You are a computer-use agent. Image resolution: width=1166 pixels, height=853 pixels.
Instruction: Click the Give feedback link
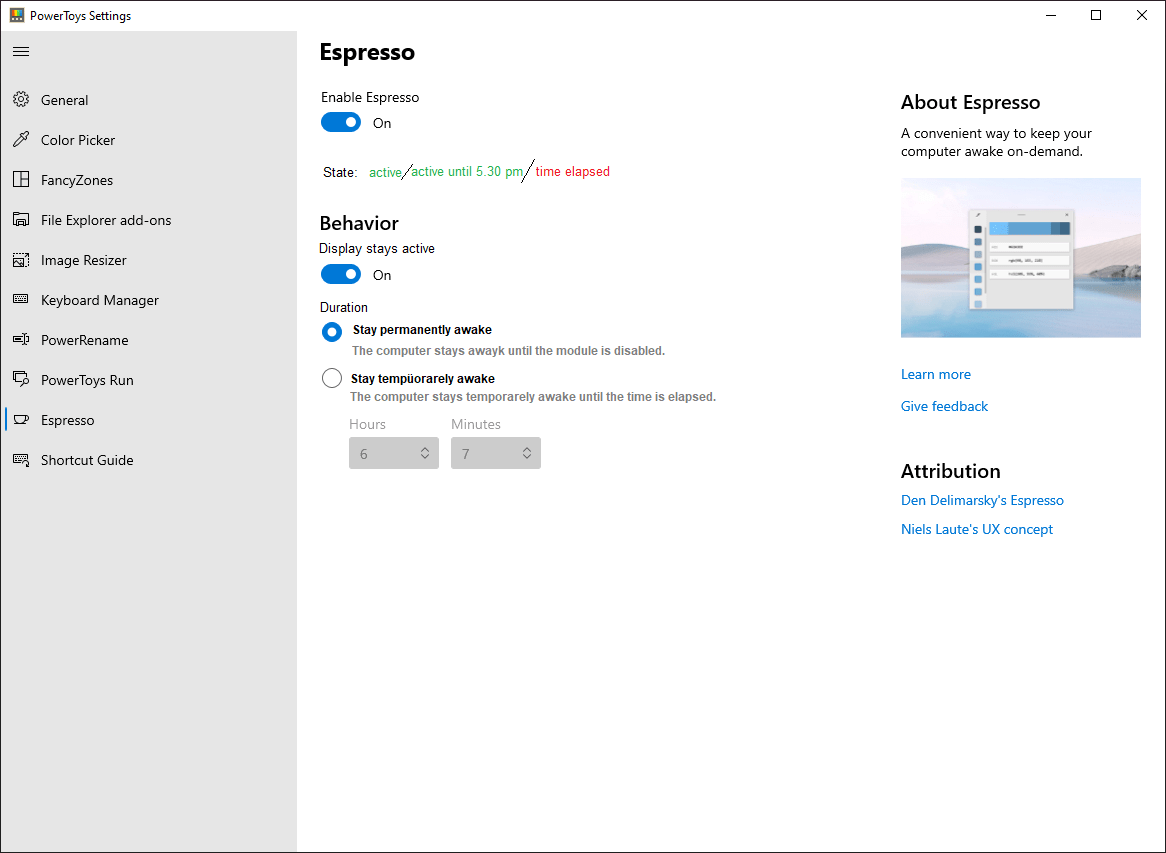pos(944,406)
